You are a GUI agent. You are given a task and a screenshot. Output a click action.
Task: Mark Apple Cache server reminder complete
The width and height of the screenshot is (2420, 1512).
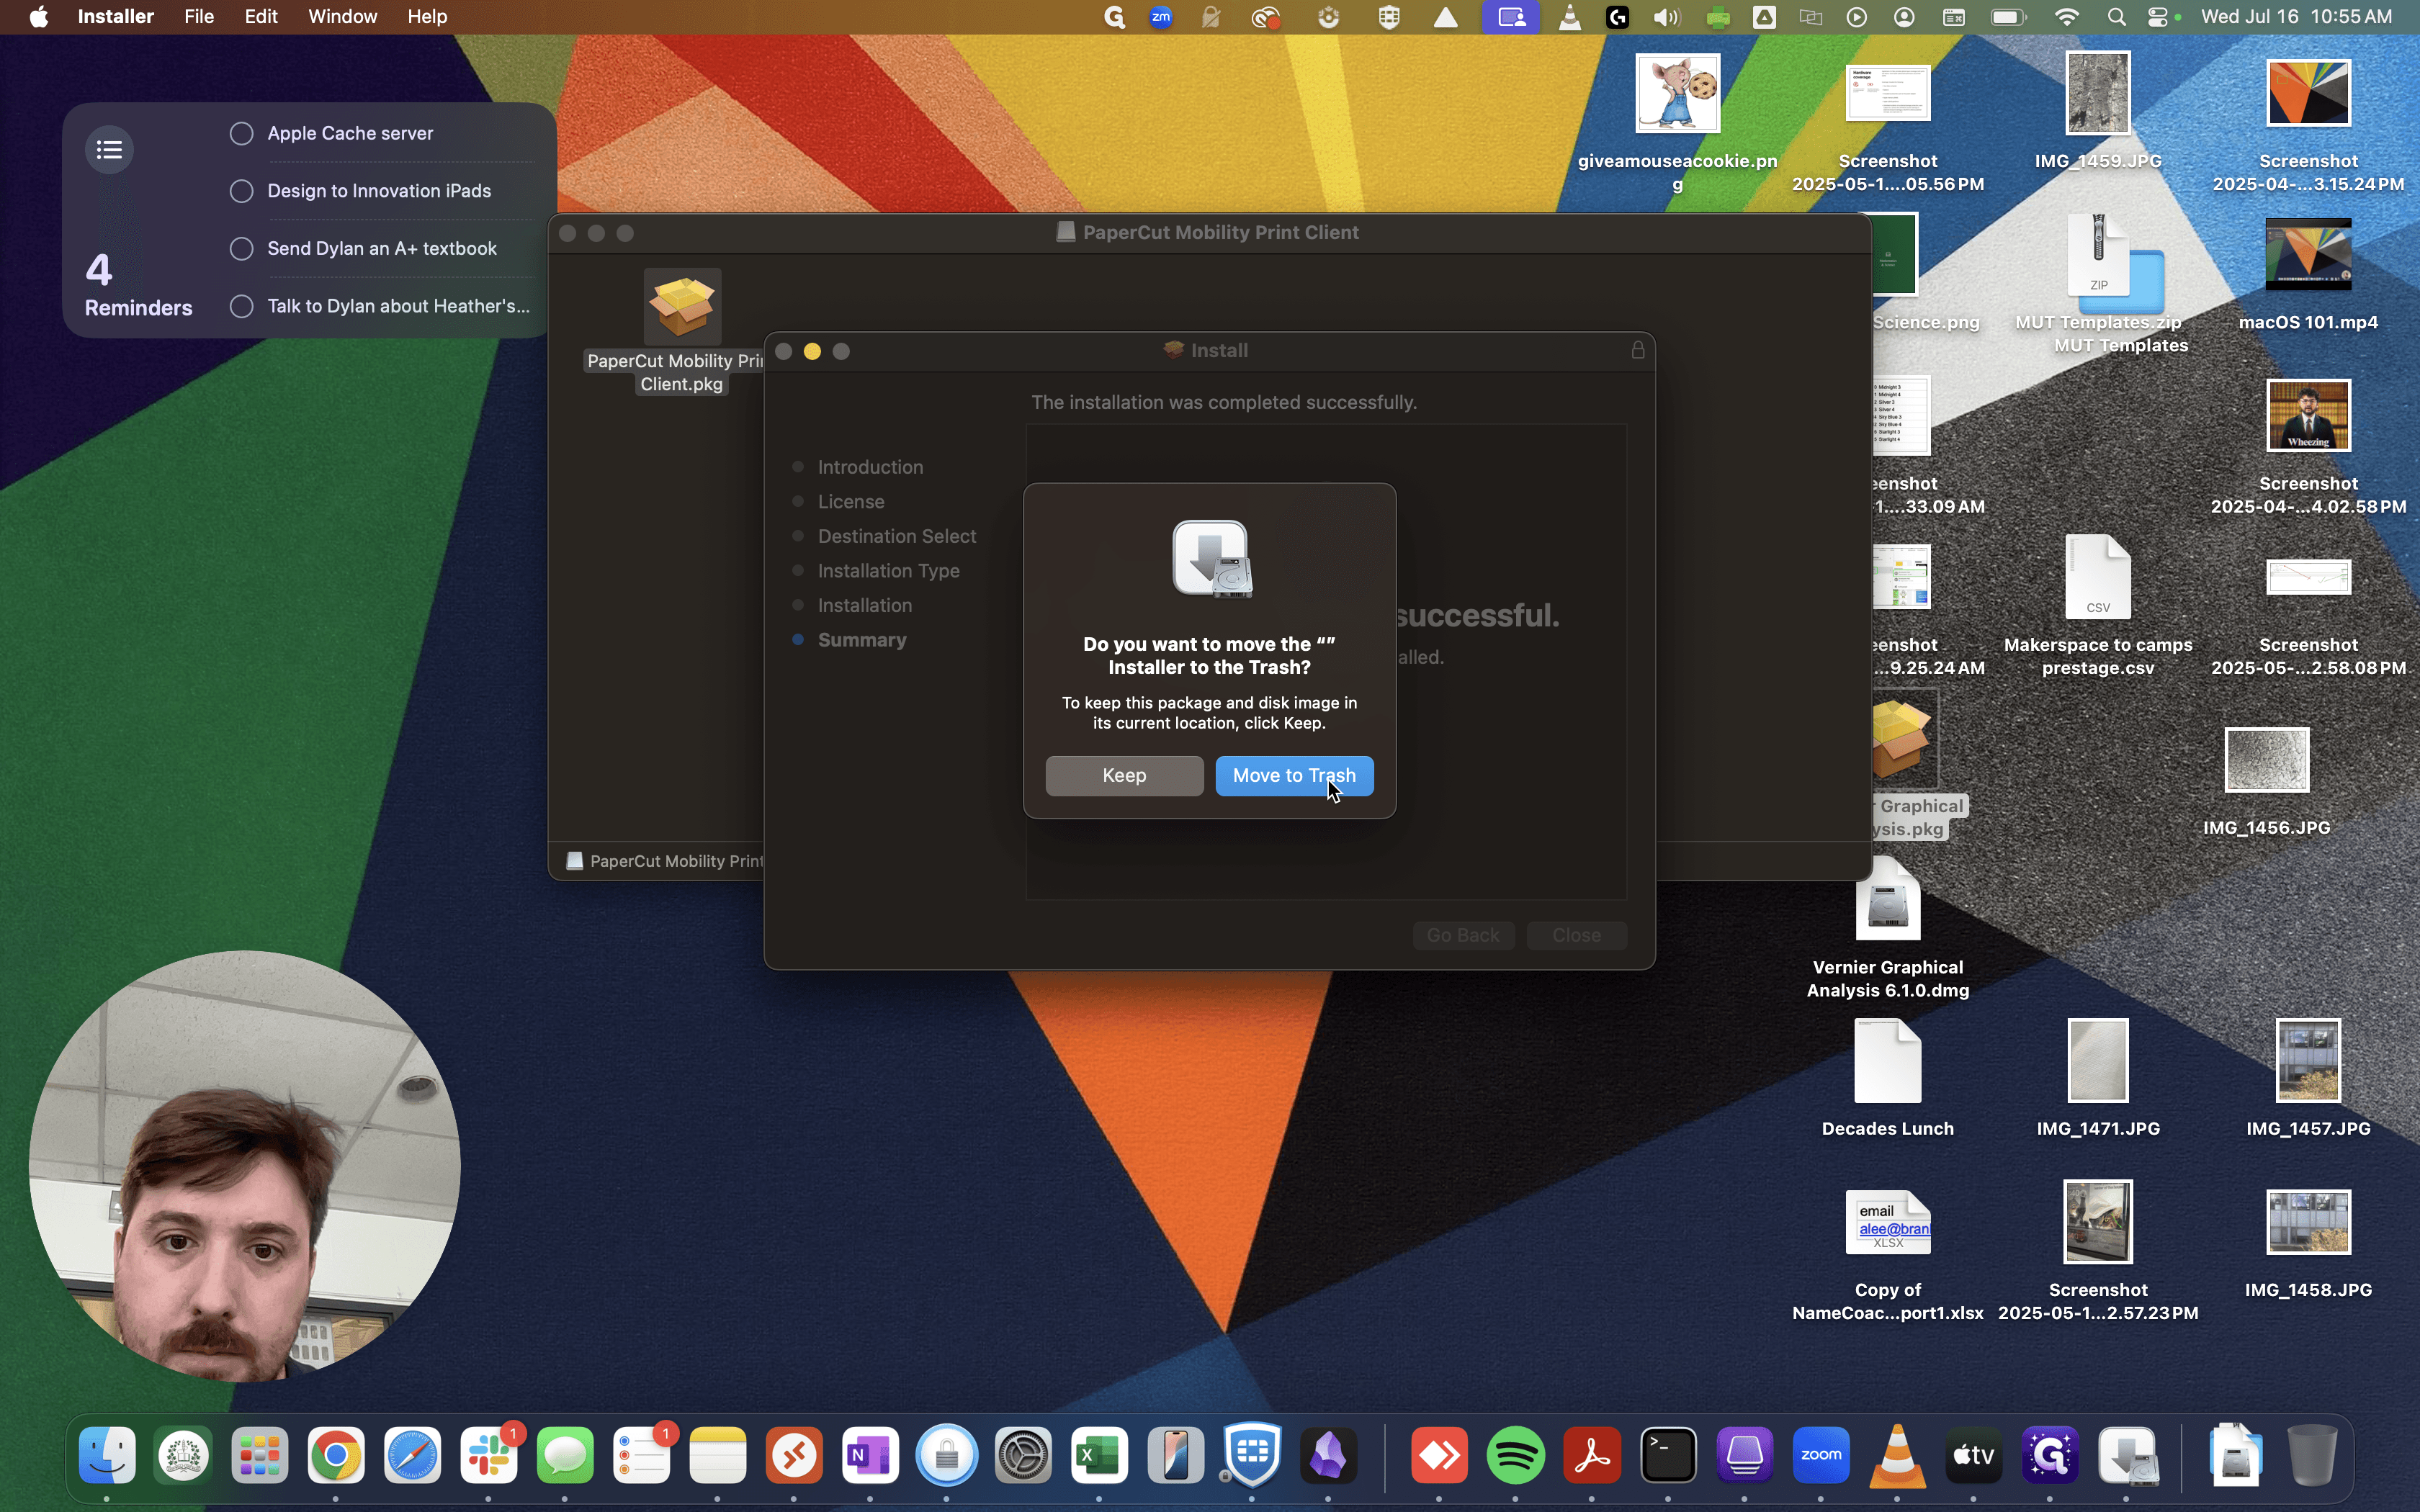point(242,134)
